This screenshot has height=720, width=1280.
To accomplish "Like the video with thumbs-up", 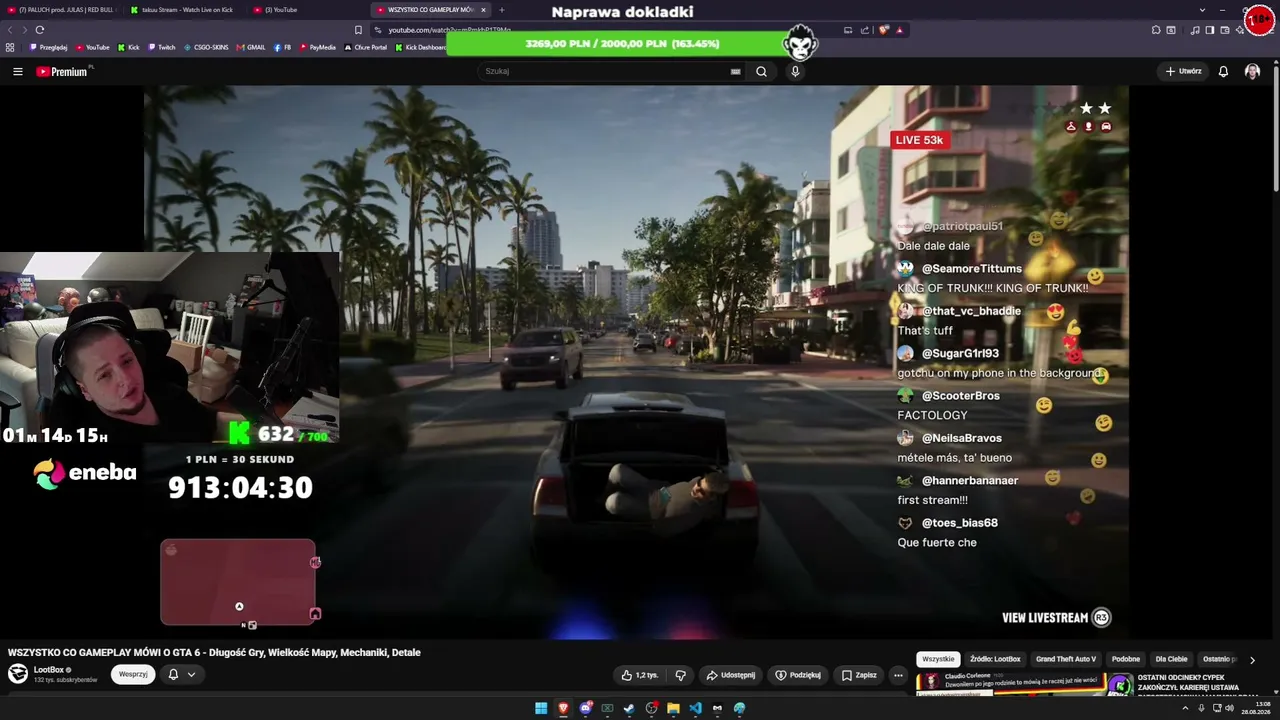I will (x=639, y=675).
